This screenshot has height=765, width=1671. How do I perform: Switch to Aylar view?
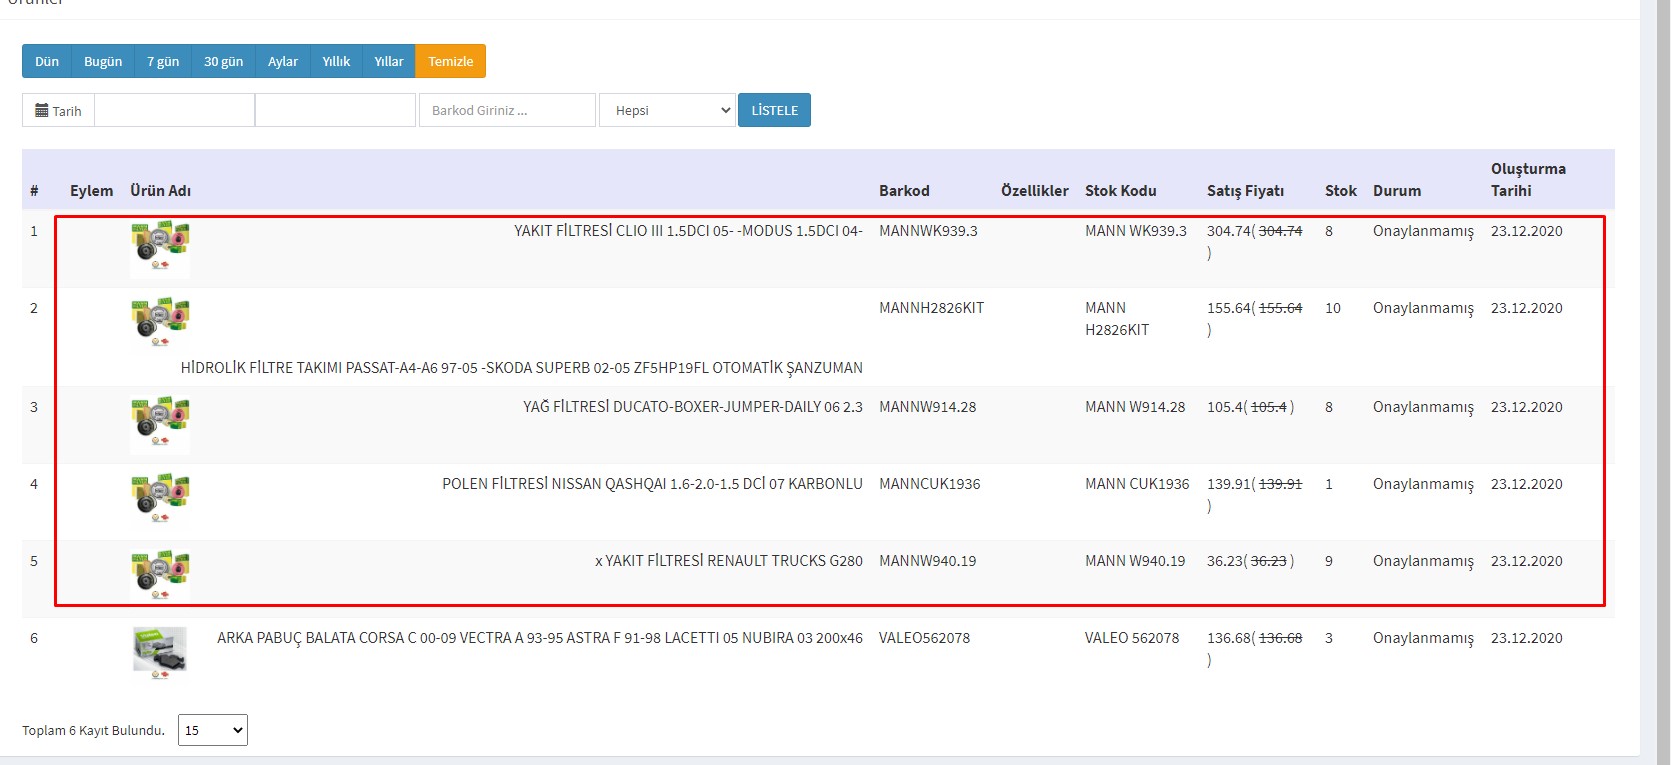click(283, 61)
